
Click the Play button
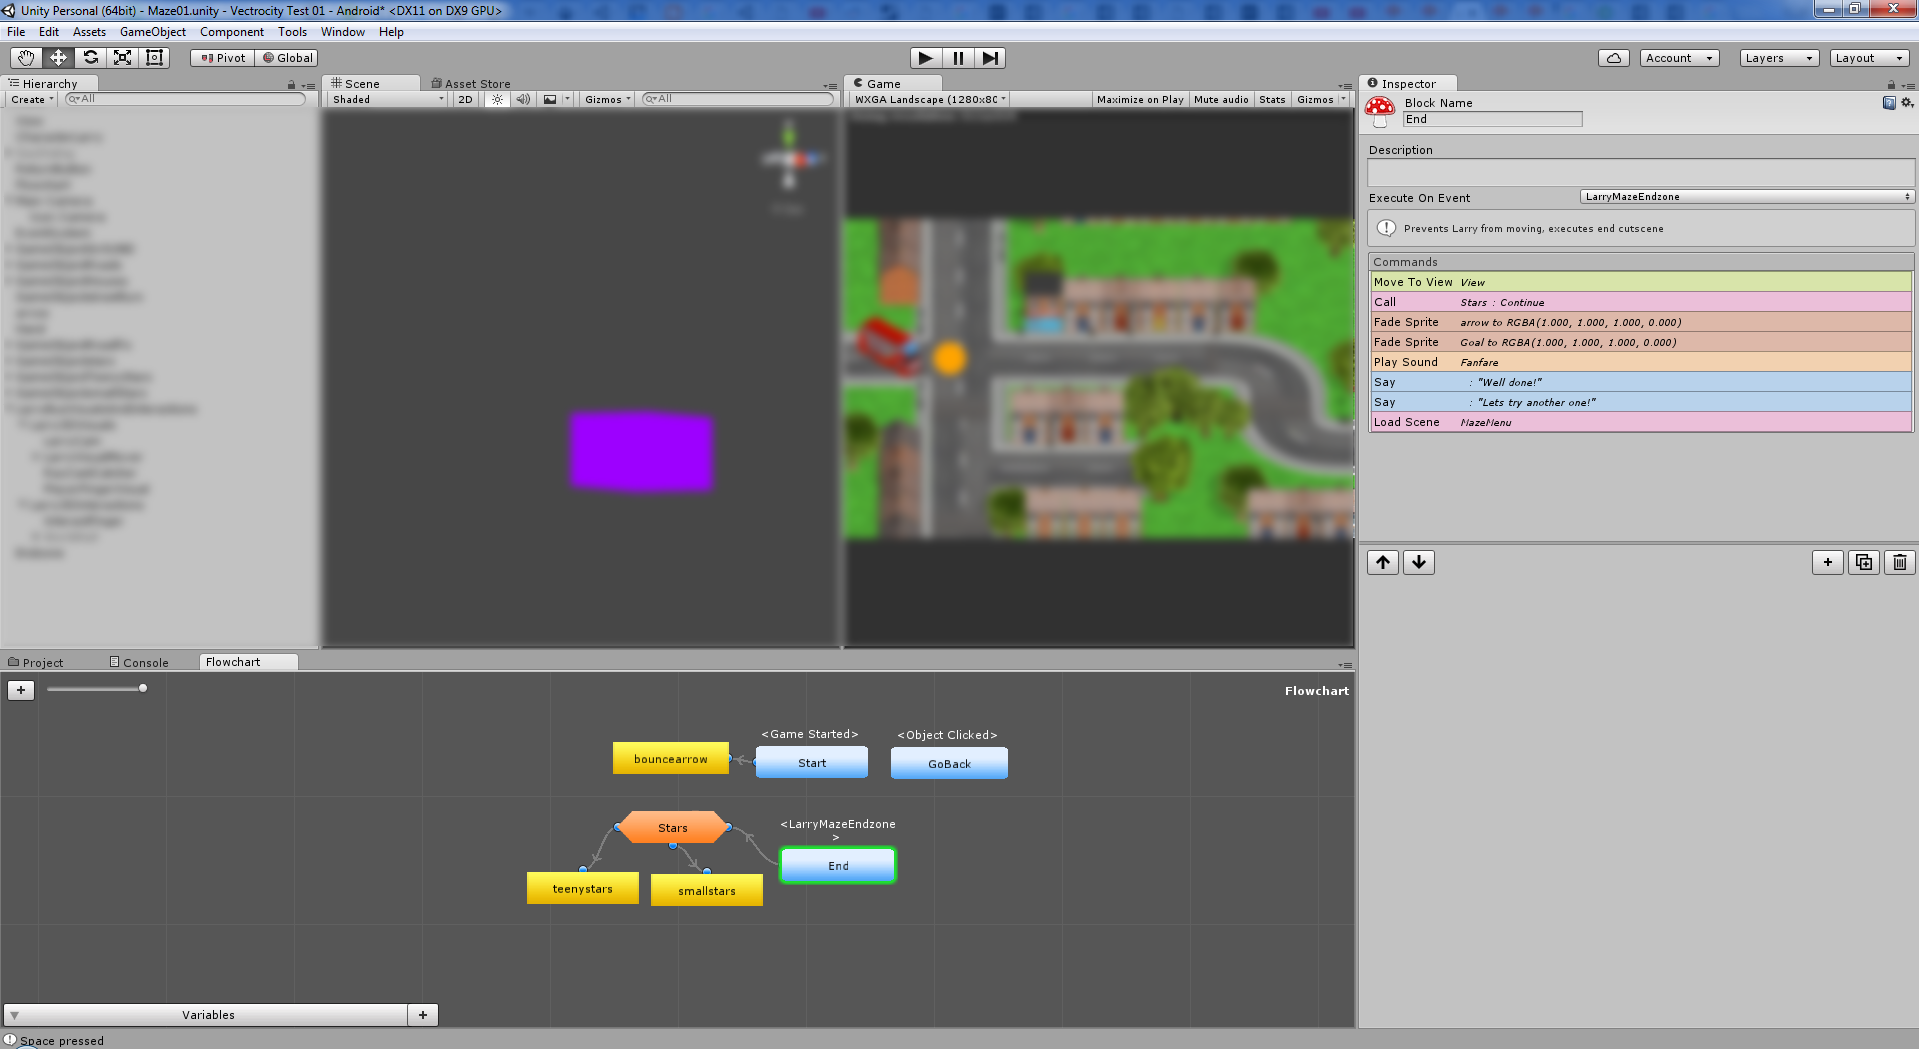pyautogui.click(x=925, y=58)
